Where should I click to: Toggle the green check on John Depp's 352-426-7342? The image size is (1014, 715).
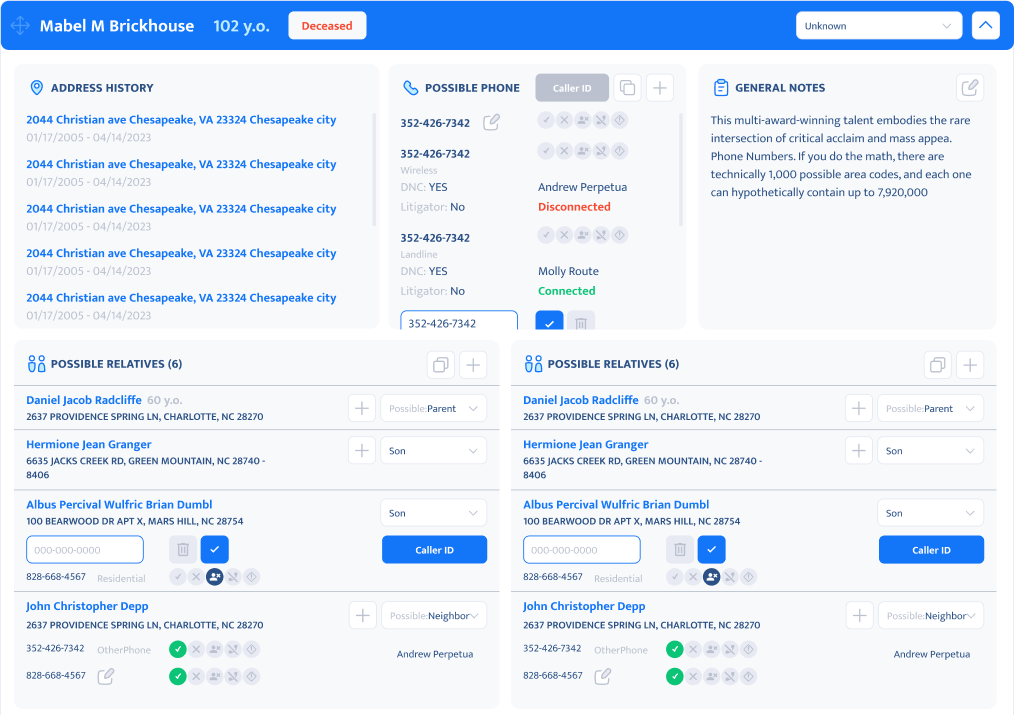pos(177,649)
